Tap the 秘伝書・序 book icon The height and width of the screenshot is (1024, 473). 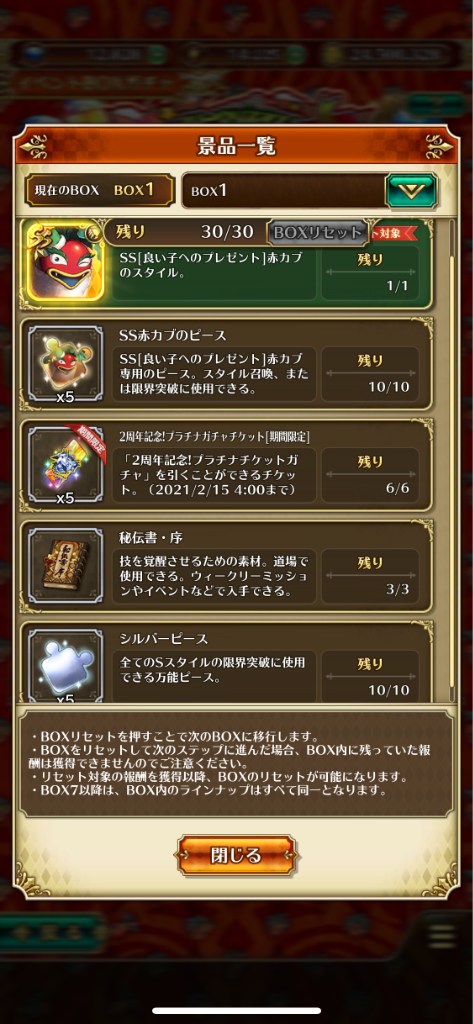coord(65,566)
